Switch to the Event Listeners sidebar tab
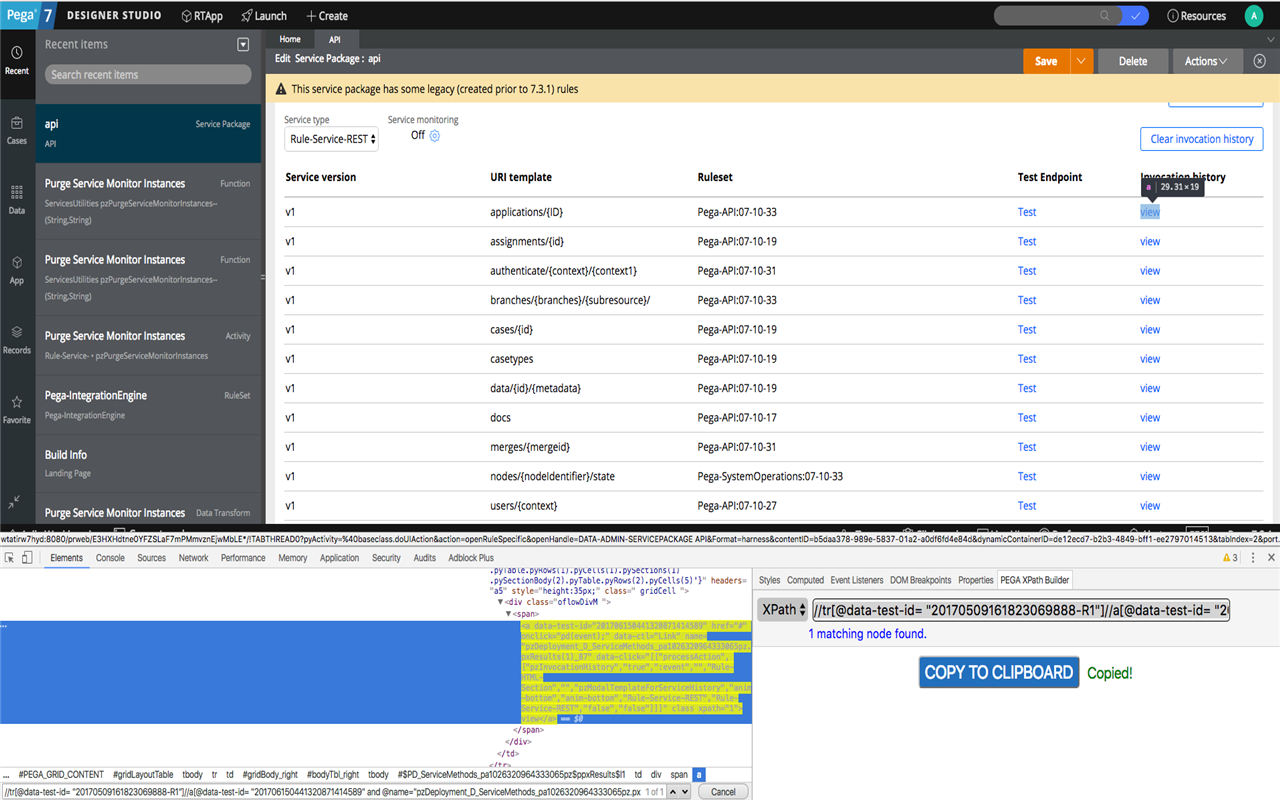 (x=857, y=580)
